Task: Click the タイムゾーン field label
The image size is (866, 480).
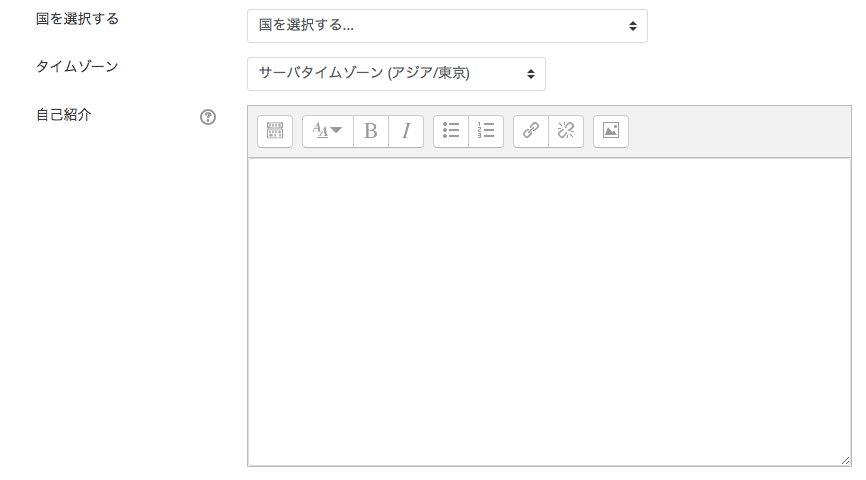Action: tap(77, 66)
